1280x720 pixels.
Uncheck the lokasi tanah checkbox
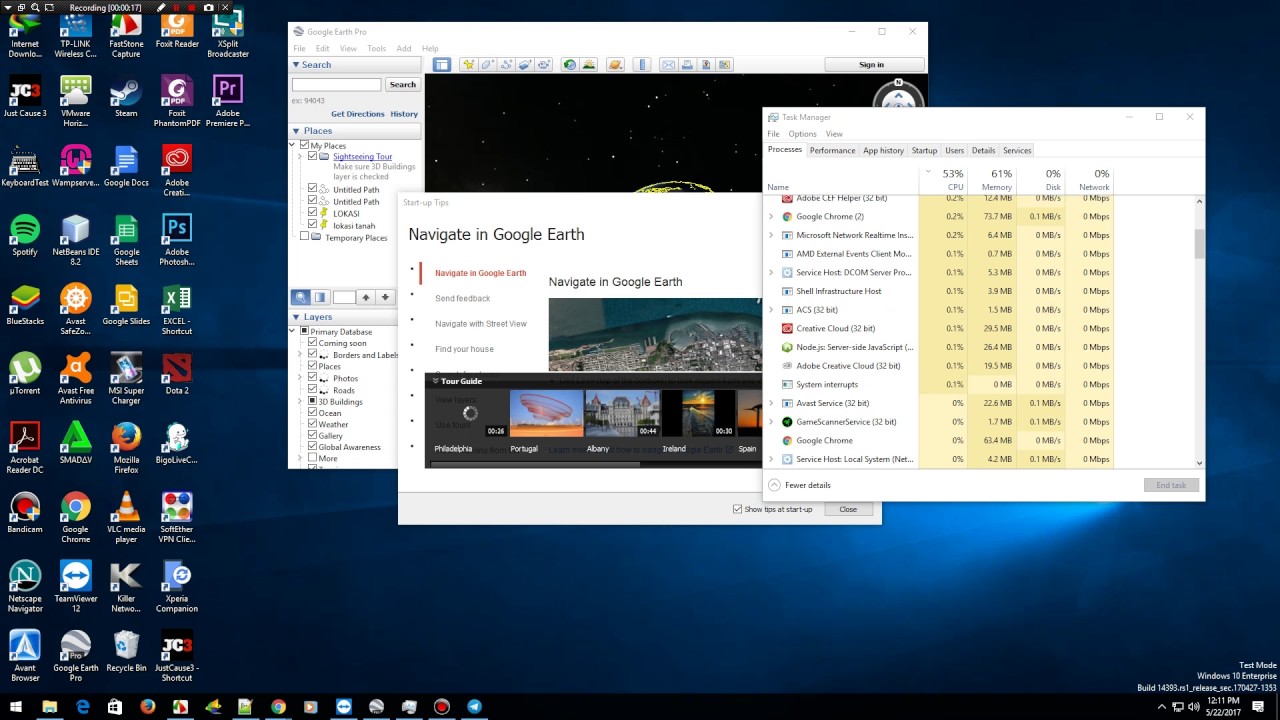313,225
